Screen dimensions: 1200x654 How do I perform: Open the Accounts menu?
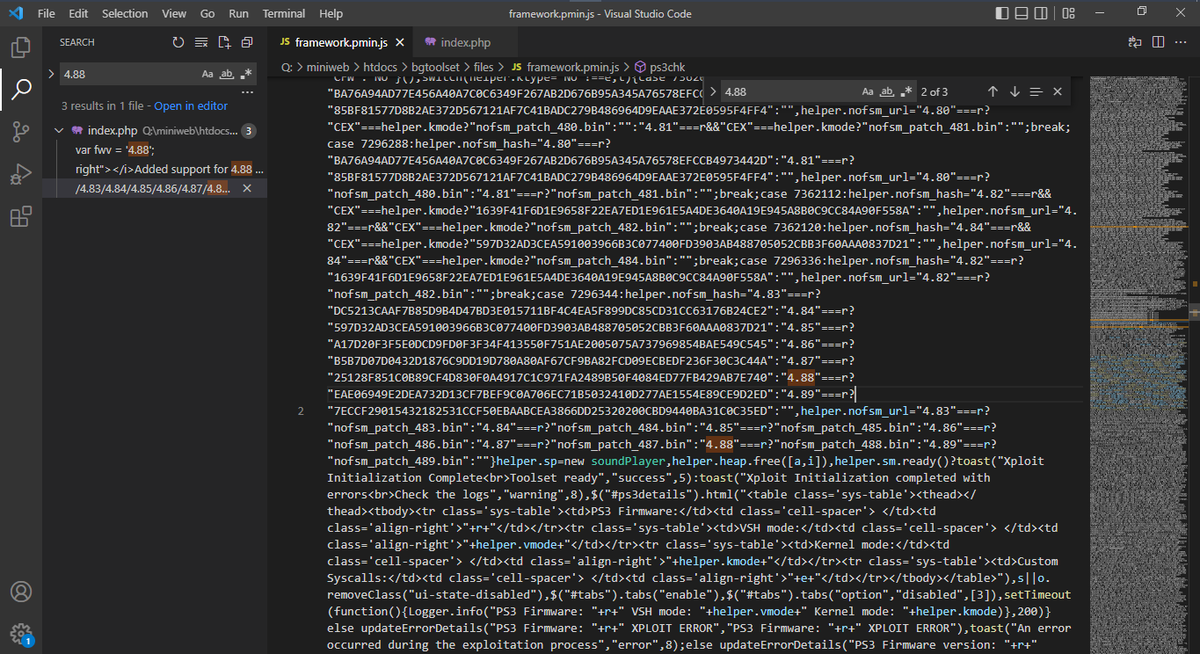[21, 591]
